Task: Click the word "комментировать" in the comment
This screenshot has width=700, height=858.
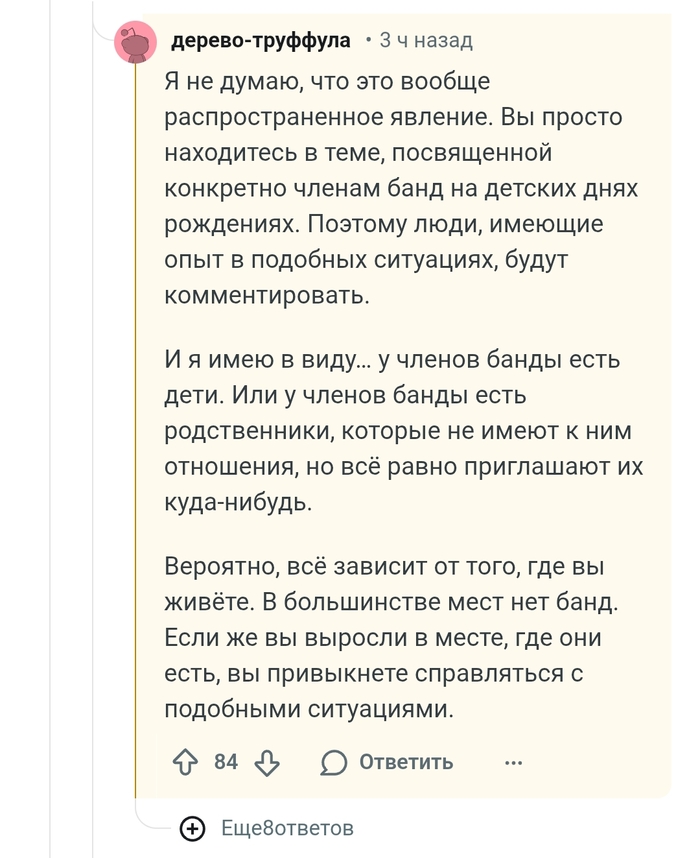Action: tap(266, 296)
